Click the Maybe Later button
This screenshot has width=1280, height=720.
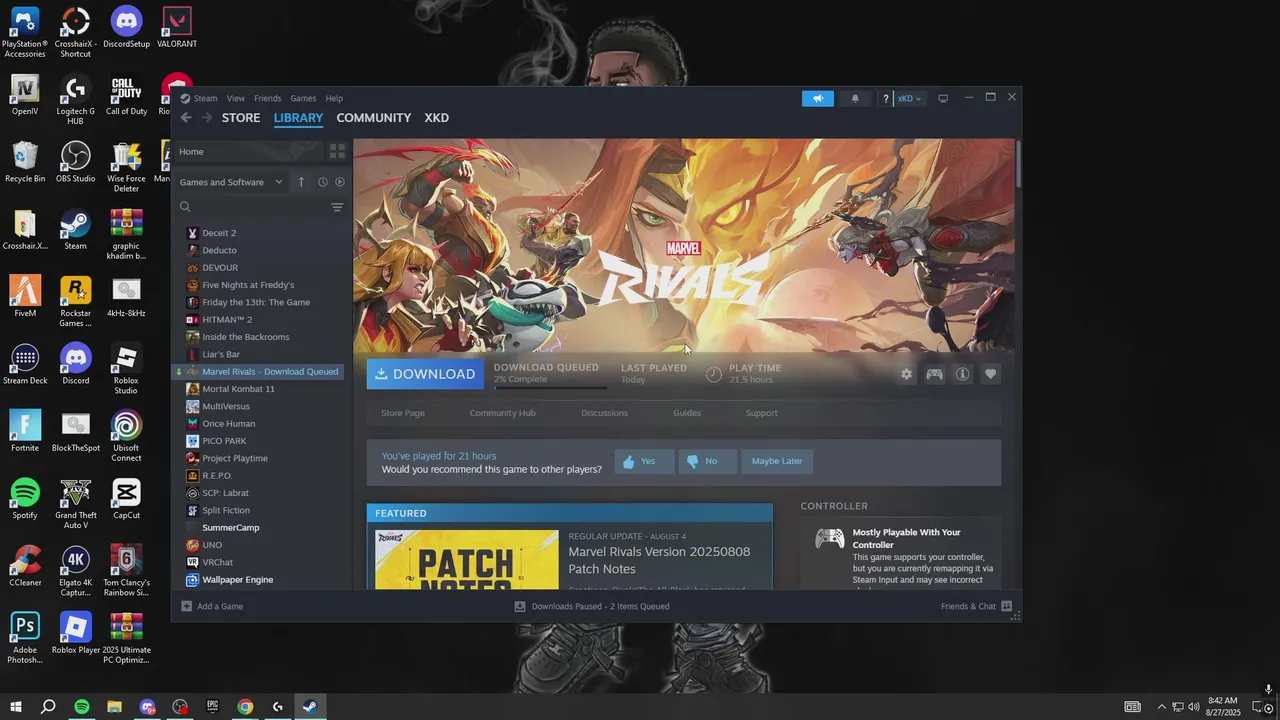point(777,461)
